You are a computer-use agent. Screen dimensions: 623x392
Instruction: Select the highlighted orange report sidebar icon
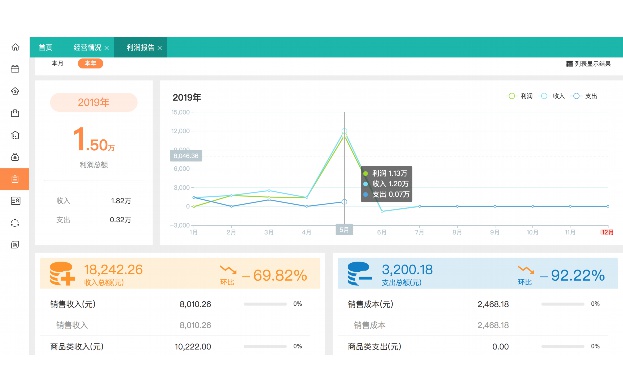[x=15, y=179]
